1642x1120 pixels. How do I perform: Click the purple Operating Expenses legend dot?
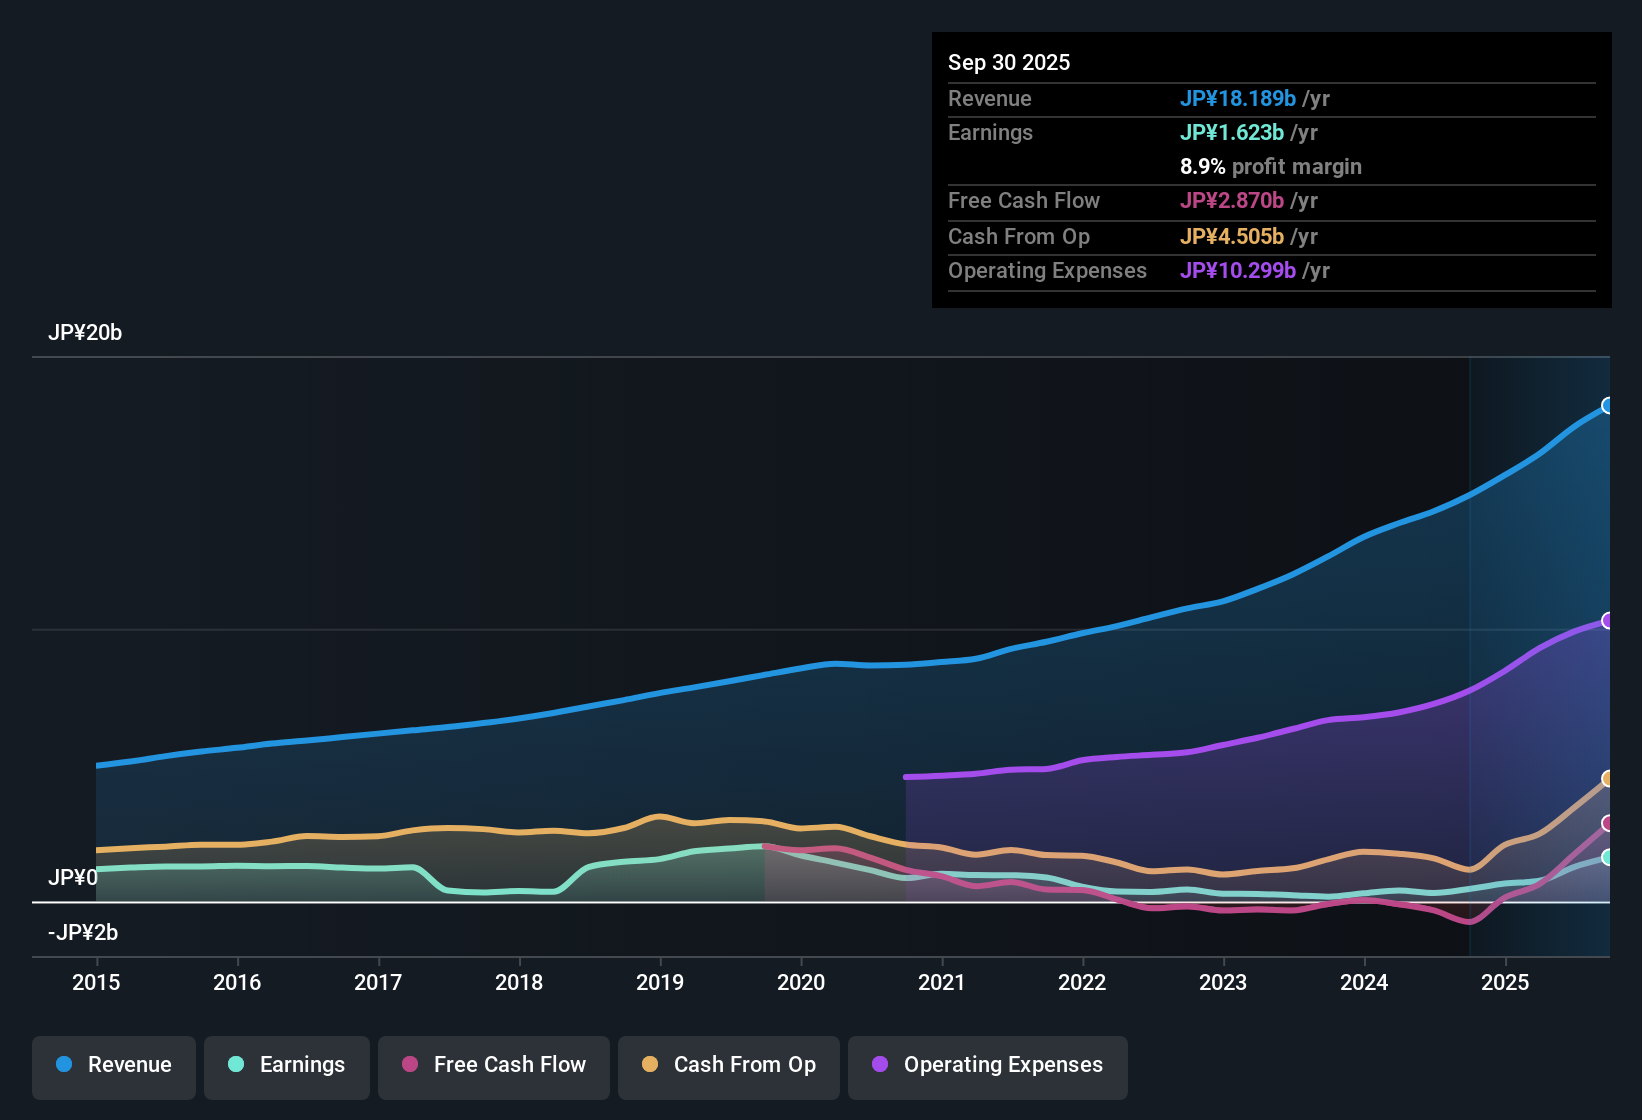(879, 1065)
